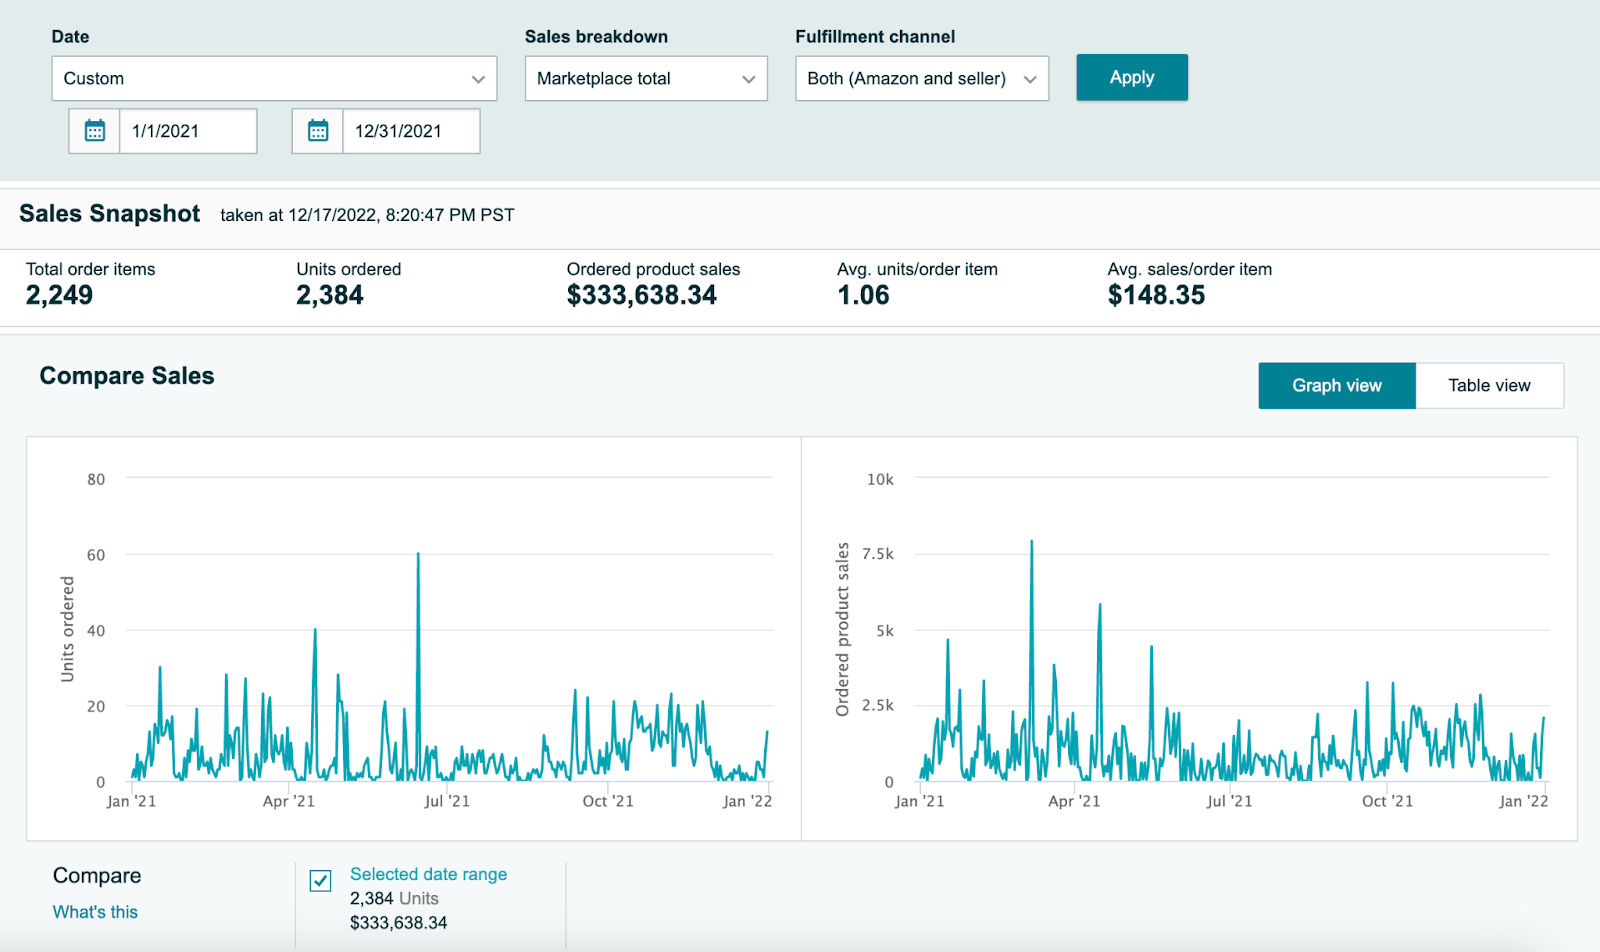Open the end date calendar icon

click(x=318, y=131)
